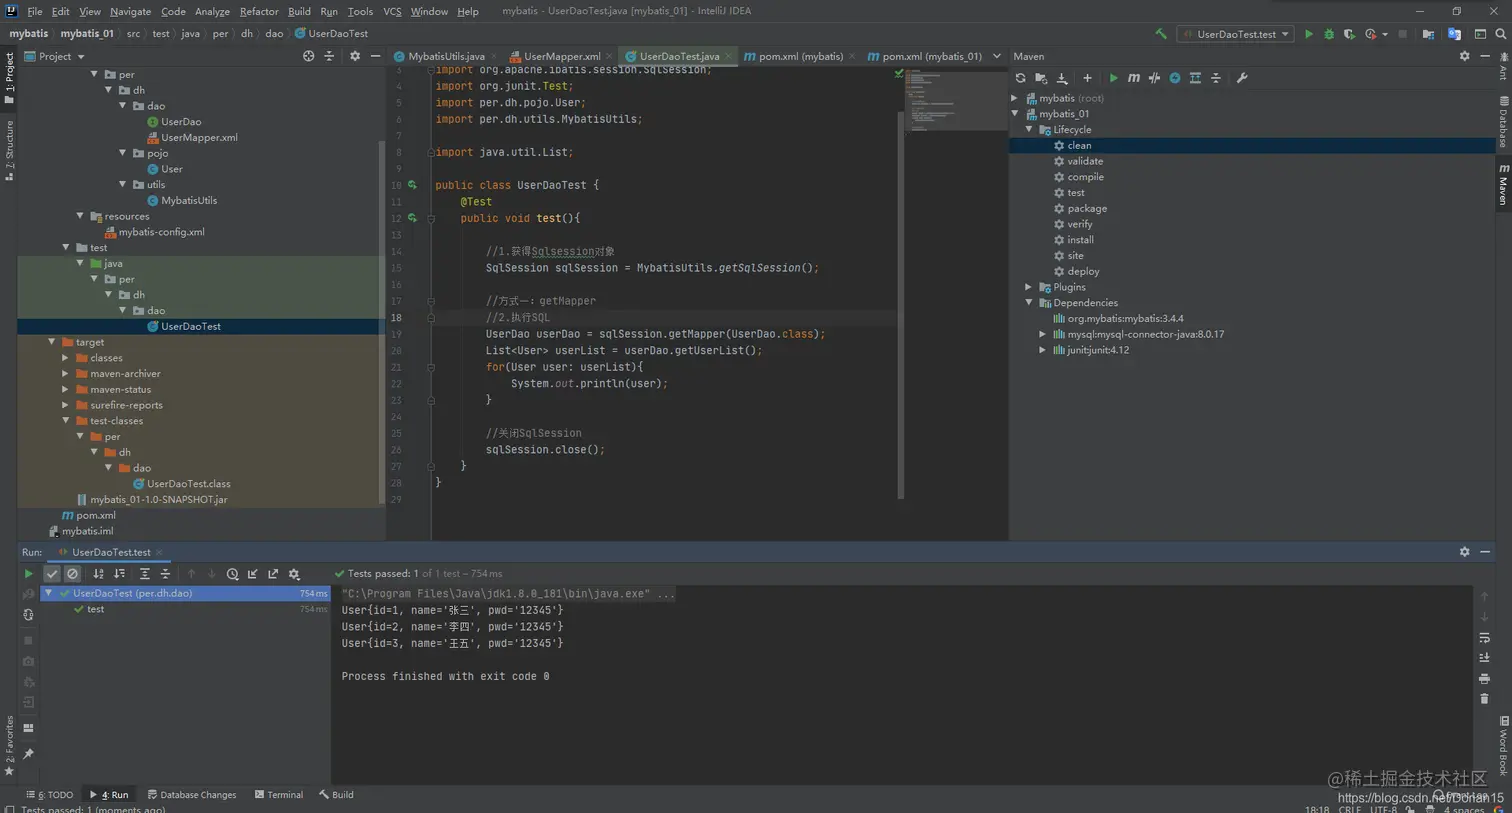Run Maven build green arrow in Maven panel

click(1113, 78)
